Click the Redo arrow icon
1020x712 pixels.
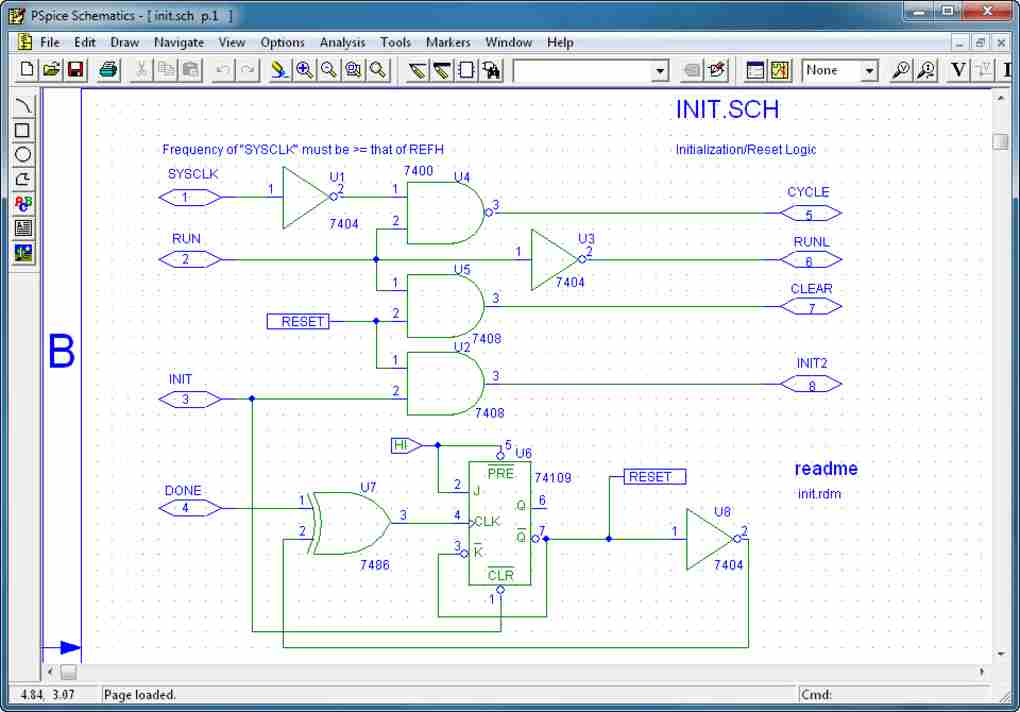(248, 70)
